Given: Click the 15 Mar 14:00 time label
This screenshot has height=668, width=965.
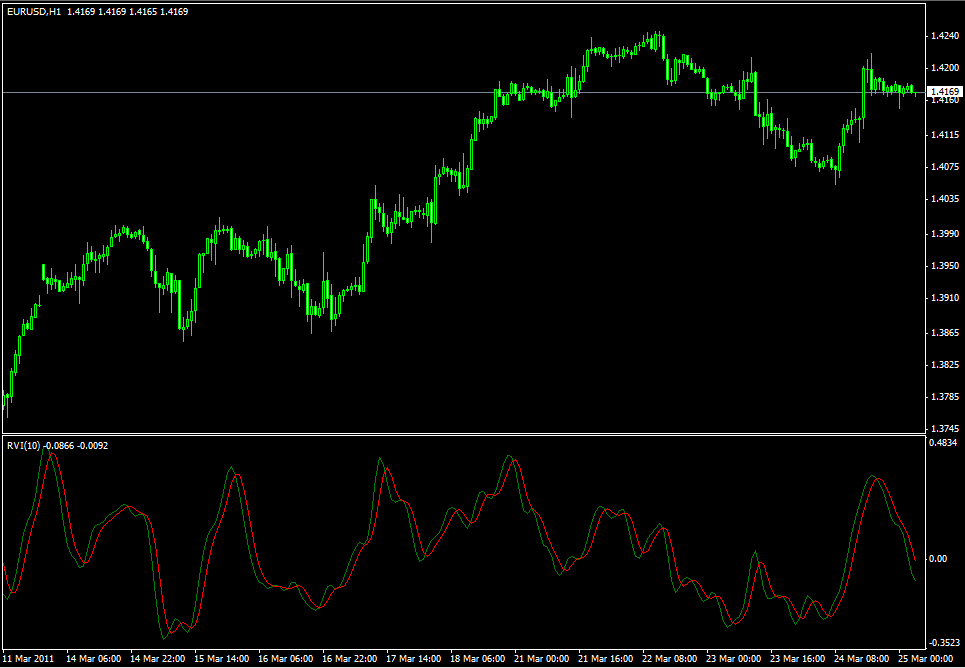Looking at the screenshot, I should pos(221,658).
